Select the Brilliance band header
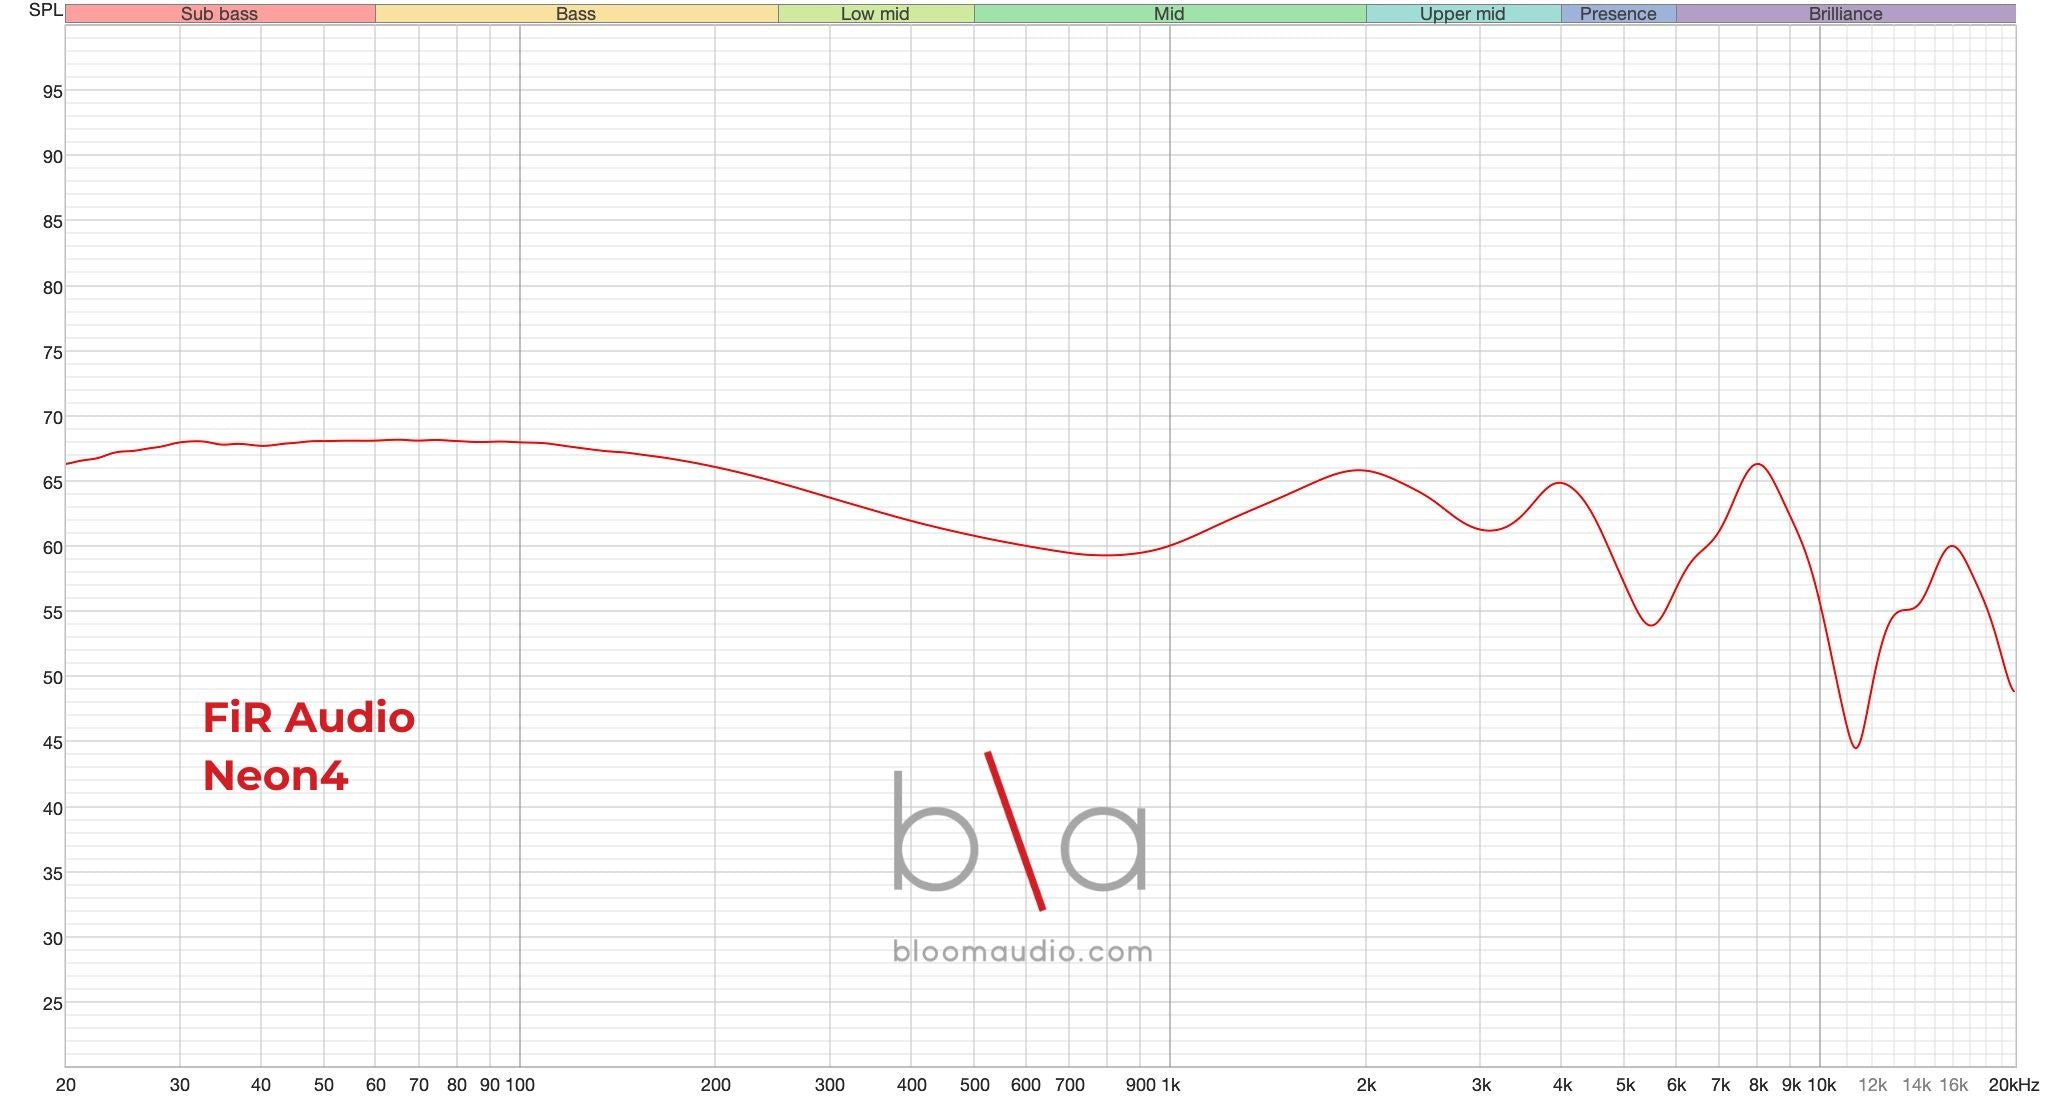This screenshot has width=2048, height=1098. tap(1845, 14)
